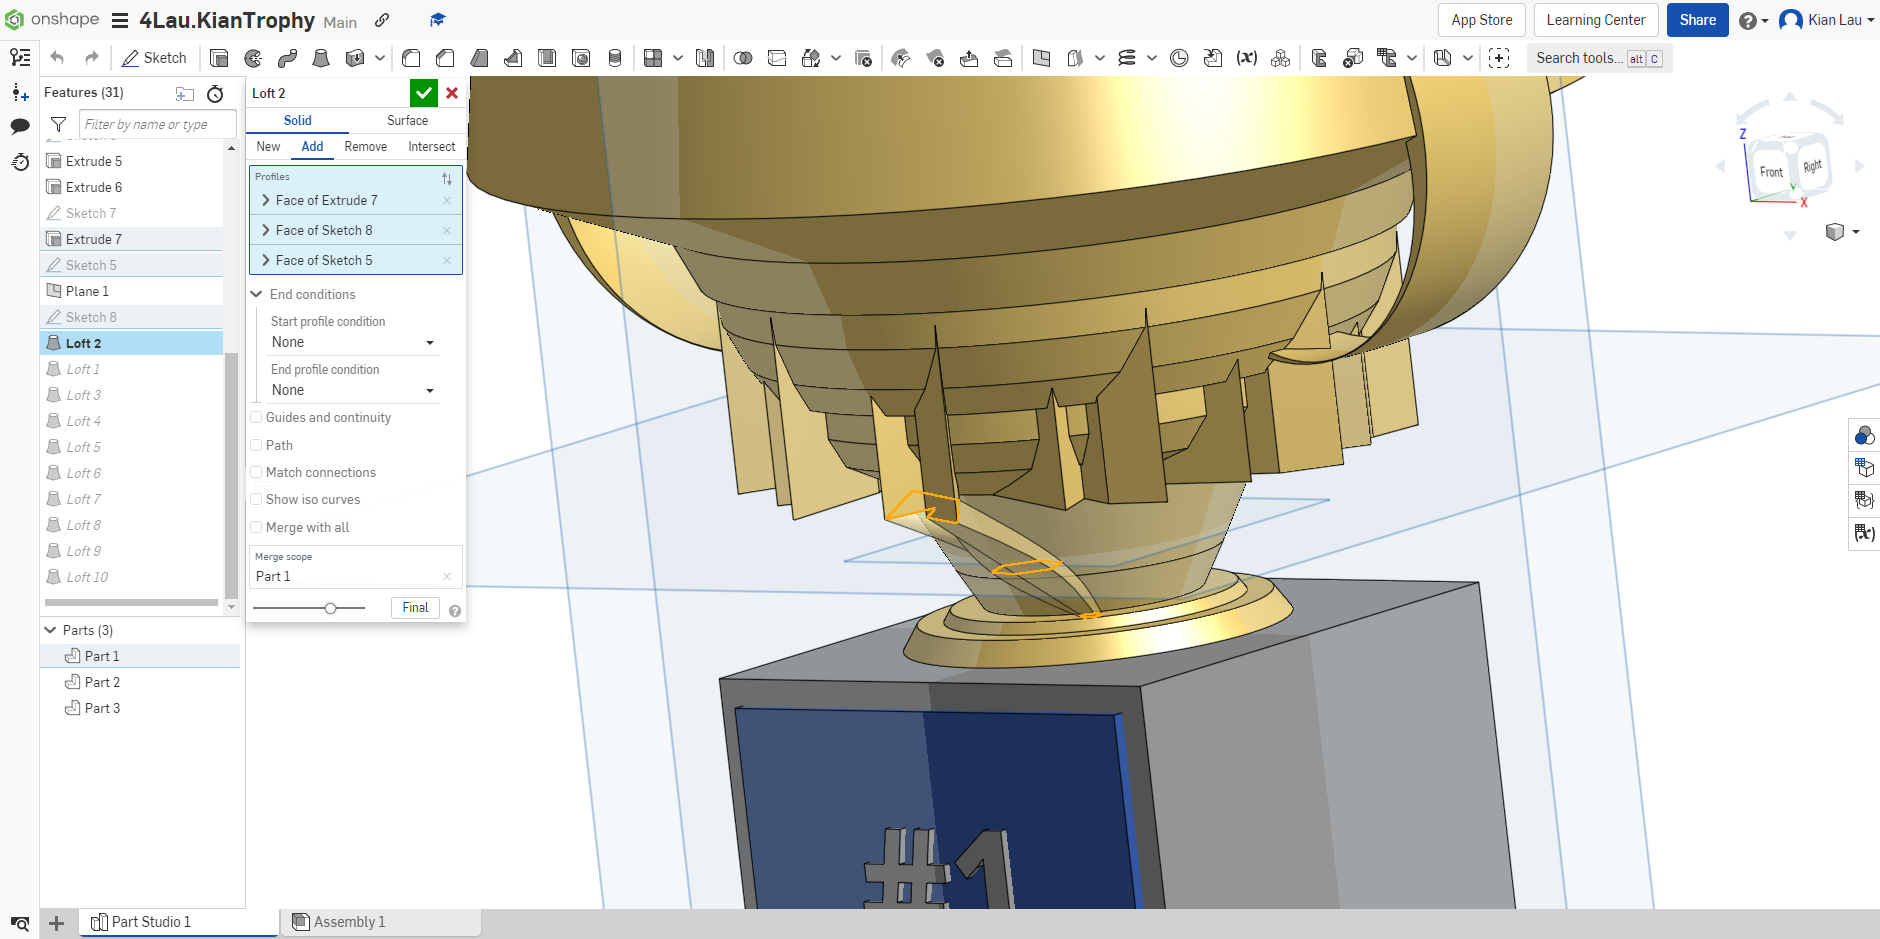Click the Sketch button
This screenshot has width=1880, height=939.
[x=154, y=58]
